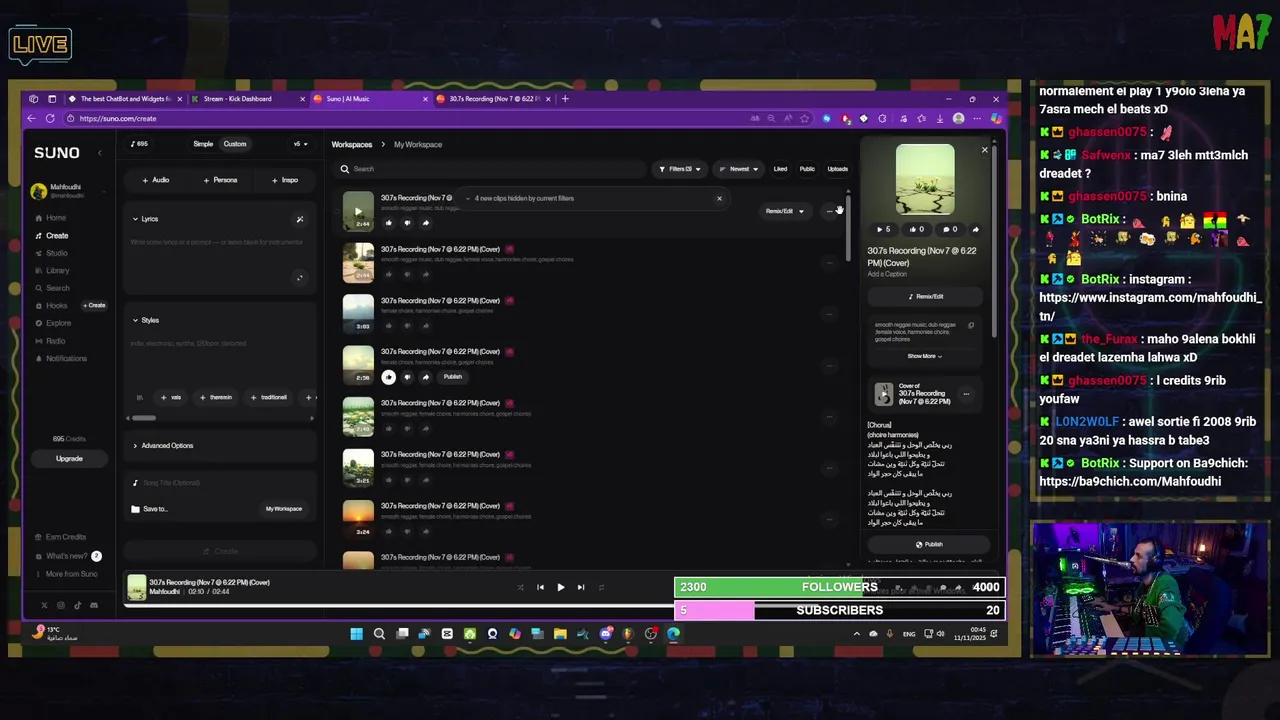The height and width of the screenshot is (720, 1280).
Task: Click the share icon in the detail panel
Action: click(975, 229)
